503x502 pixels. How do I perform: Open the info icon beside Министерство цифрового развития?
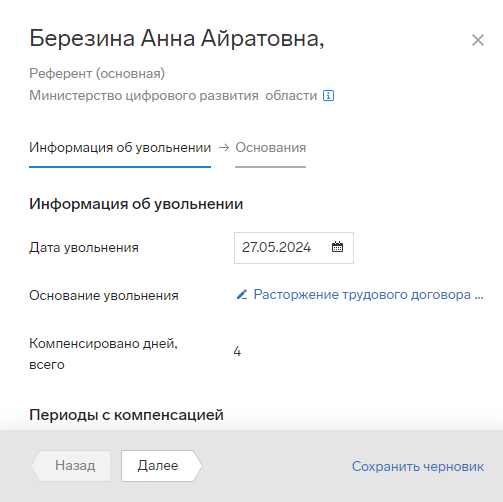pos(328,96)
